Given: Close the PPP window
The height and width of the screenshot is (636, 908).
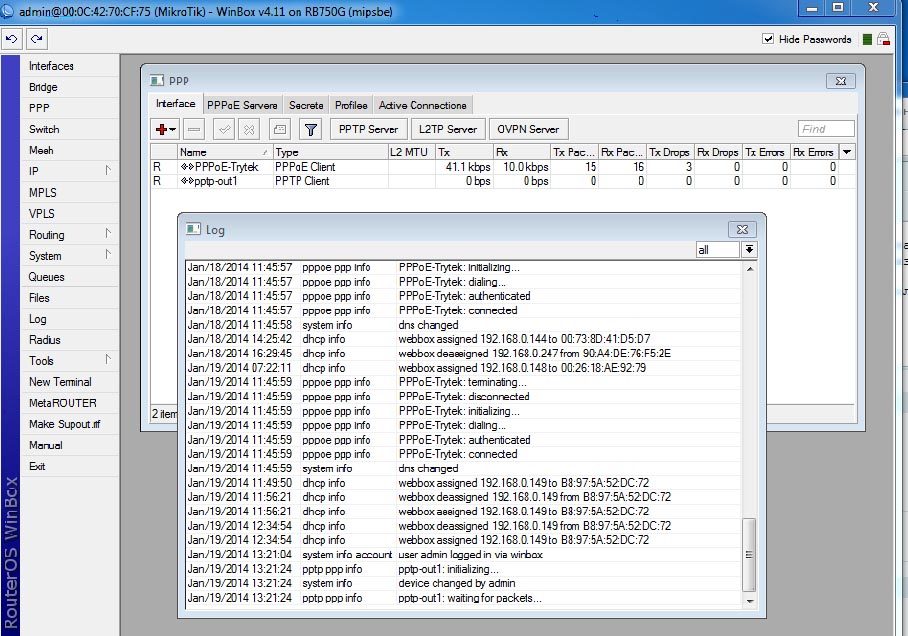Looking at the screenshot, I should 841,81.
